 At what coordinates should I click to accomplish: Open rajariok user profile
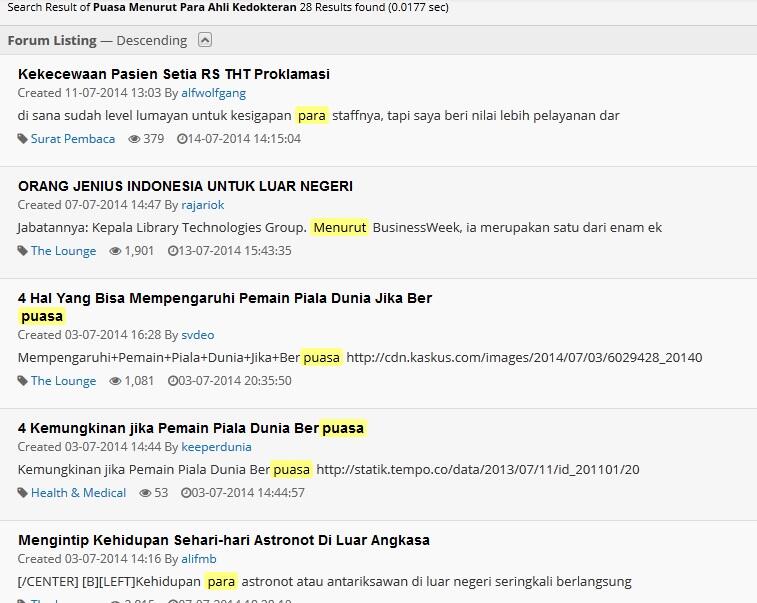click(203, 205)
